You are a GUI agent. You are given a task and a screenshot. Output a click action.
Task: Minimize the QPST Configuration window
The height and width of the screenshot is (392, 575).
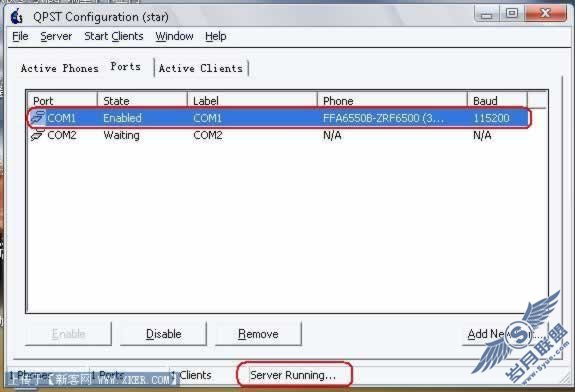tap(487, 14)
